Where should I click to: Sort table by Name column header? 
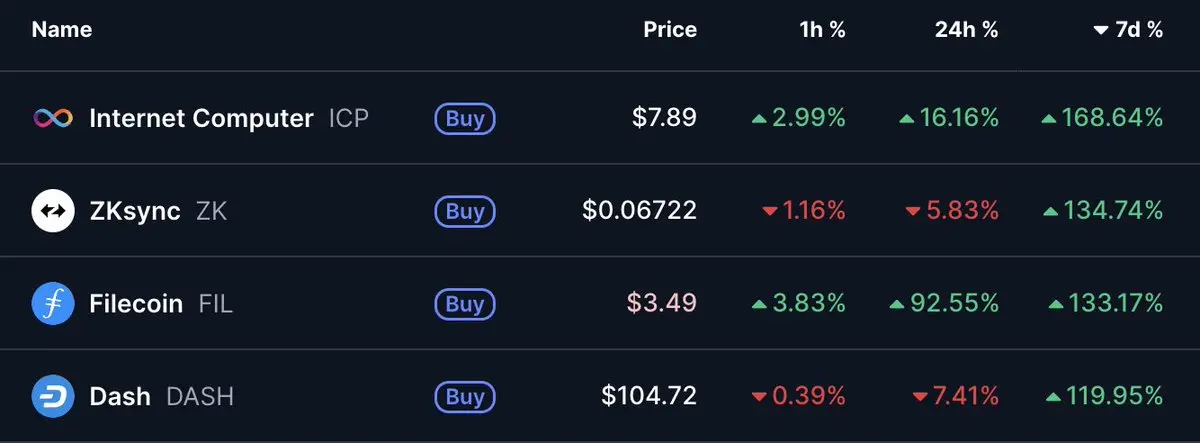click(x=62, y=30)
